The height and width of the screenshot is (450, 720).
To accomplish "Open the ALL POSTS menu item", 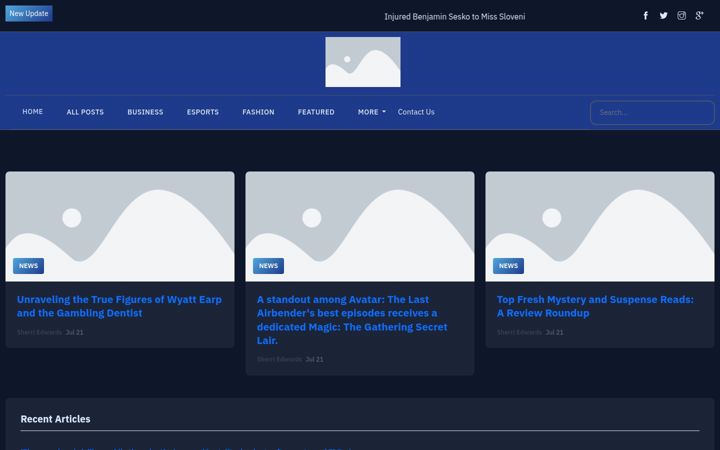I will tap(85, 112).
